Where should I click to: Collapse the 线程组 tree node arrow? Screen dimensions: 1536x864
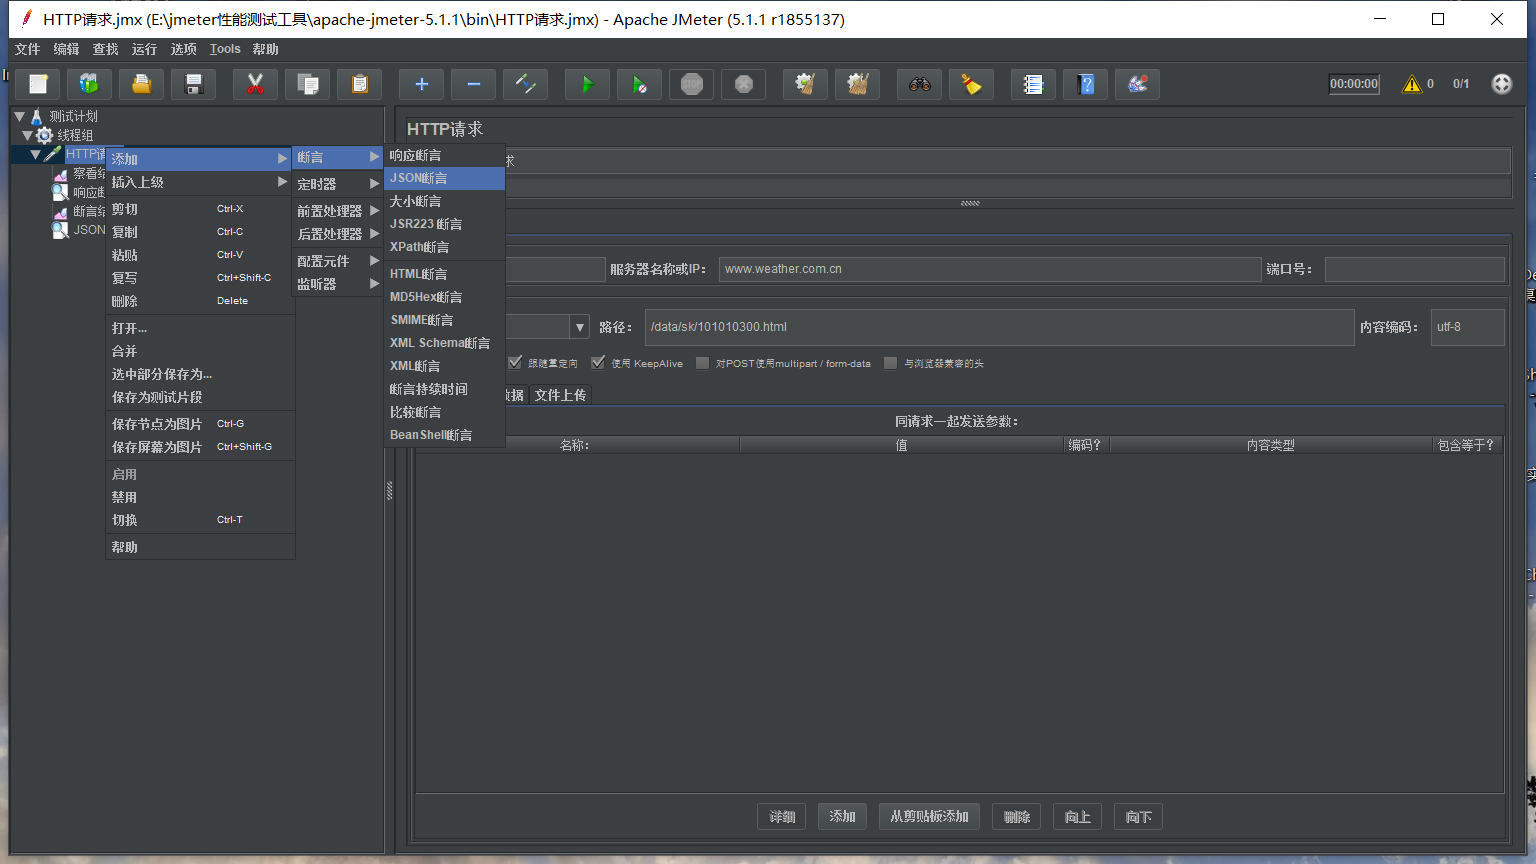tap(27, 135)
